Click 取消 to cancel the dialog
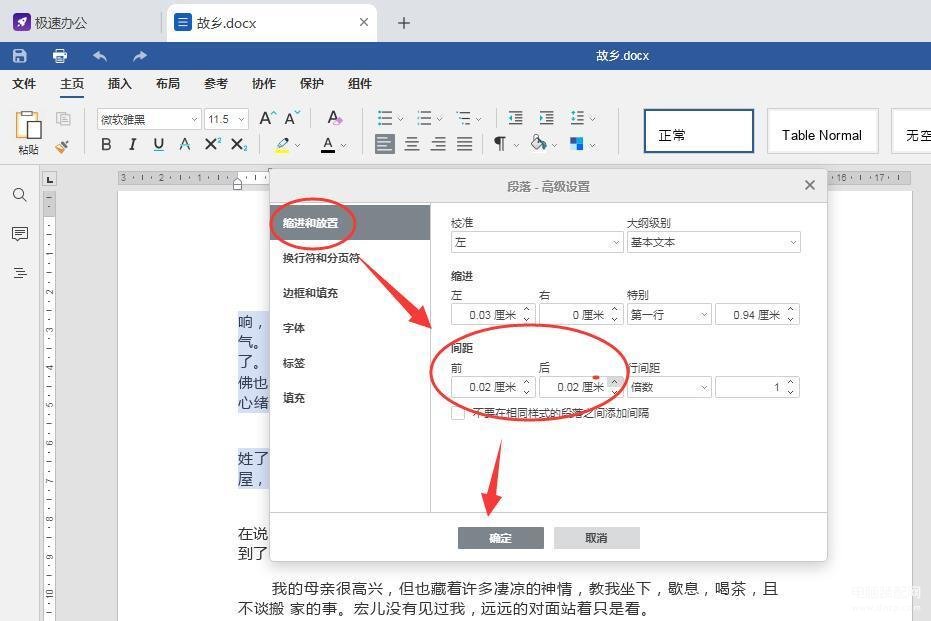 [x=597, y=538]
